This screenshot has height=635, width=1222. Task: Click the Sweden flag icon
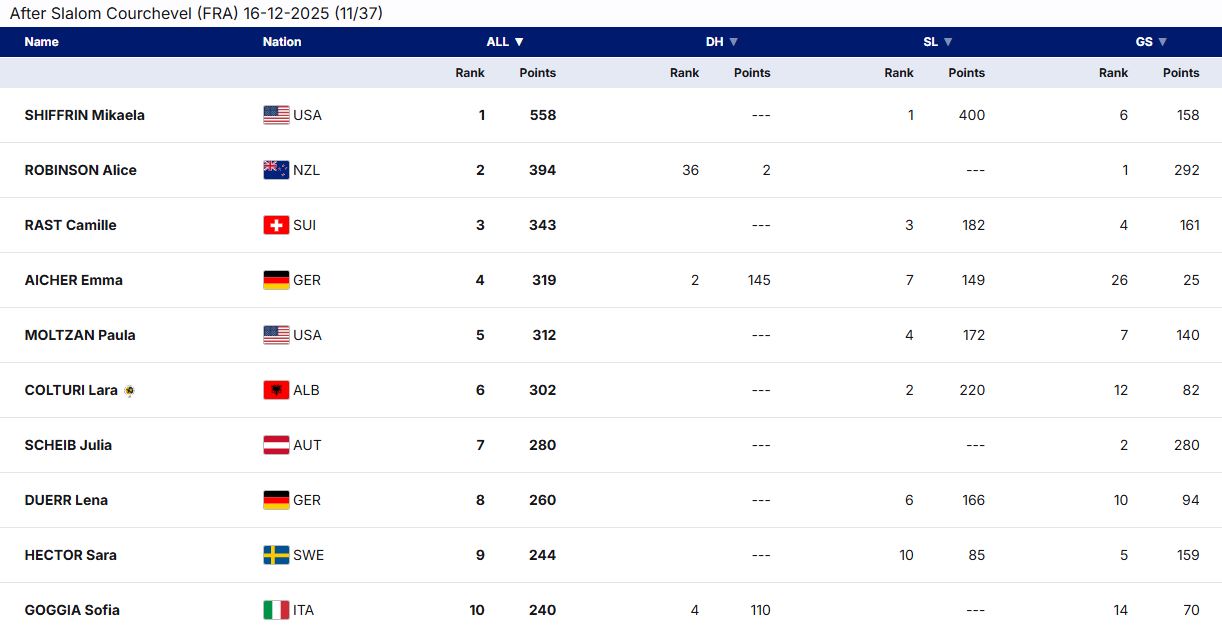(x=276, y=555)
